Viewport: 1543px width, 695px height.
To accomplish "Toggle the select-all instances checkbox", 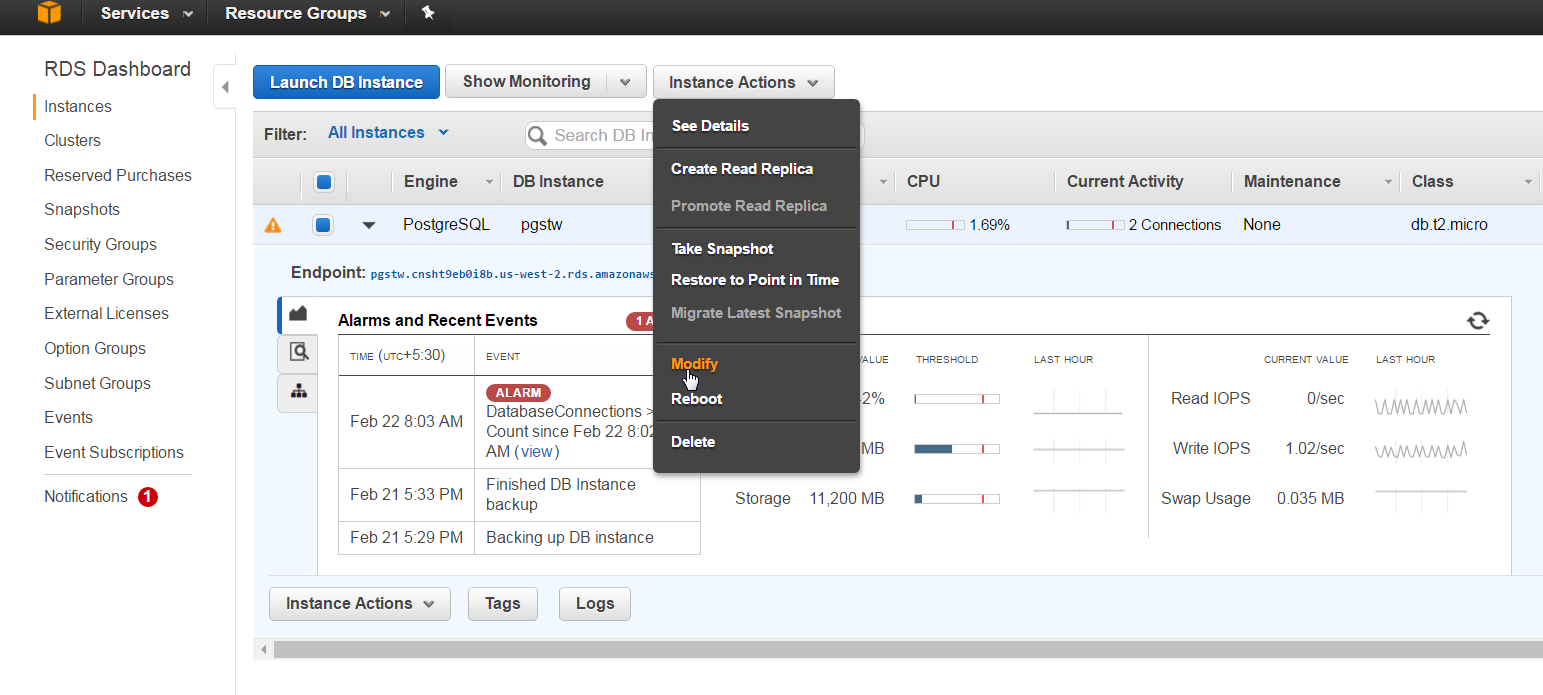I will 323,182.
